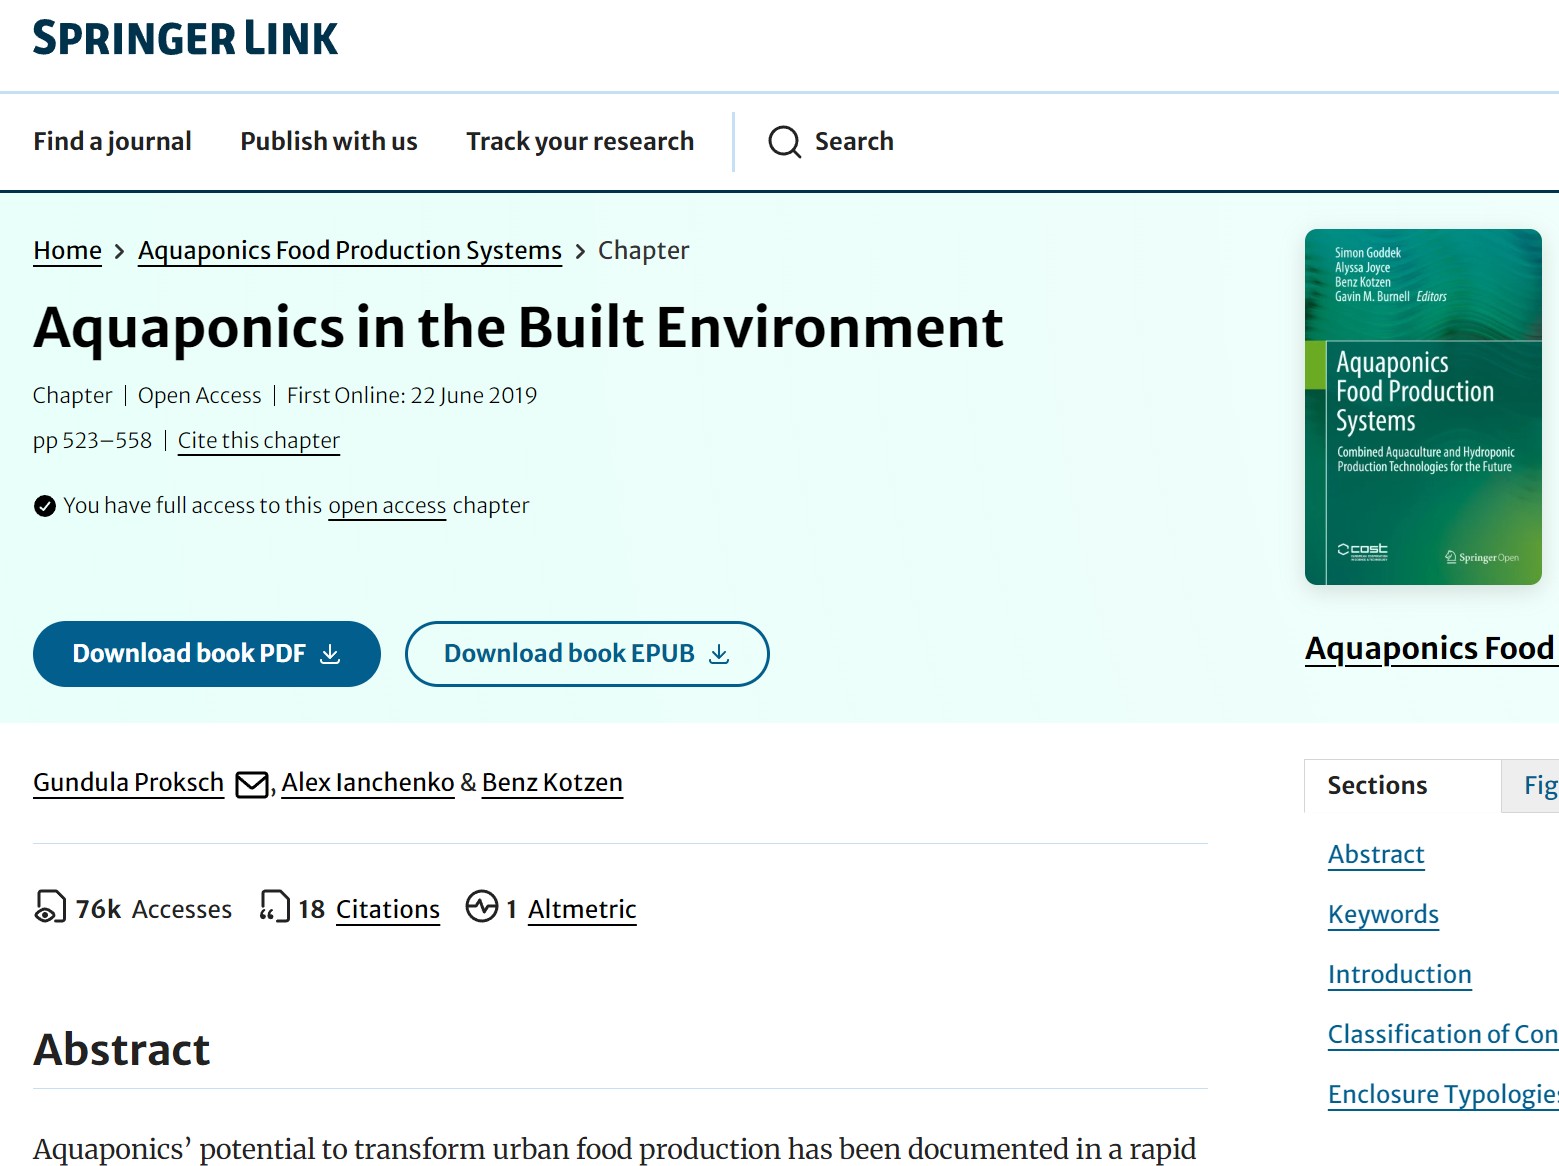Jump to the Introduction section
Screen dimensions: 1559x1166
point(1399,974)
